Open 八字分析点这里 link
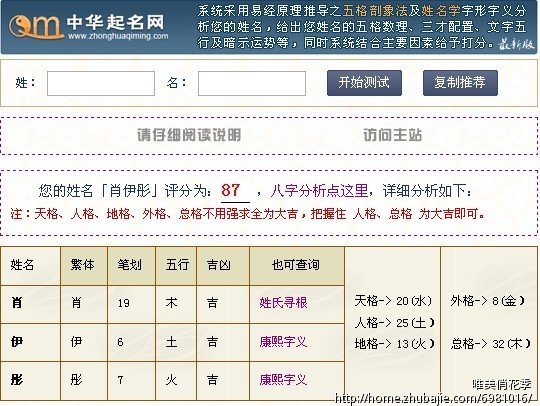Screen dimensions: 540x406 coord(319,190)
